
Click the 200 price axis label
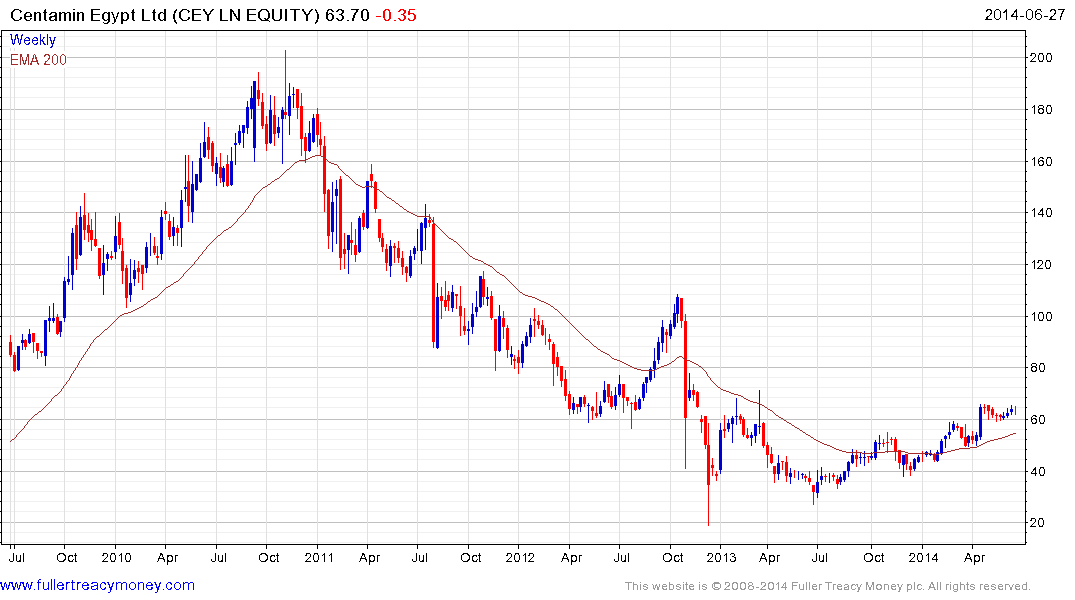tap(1041, 58)
